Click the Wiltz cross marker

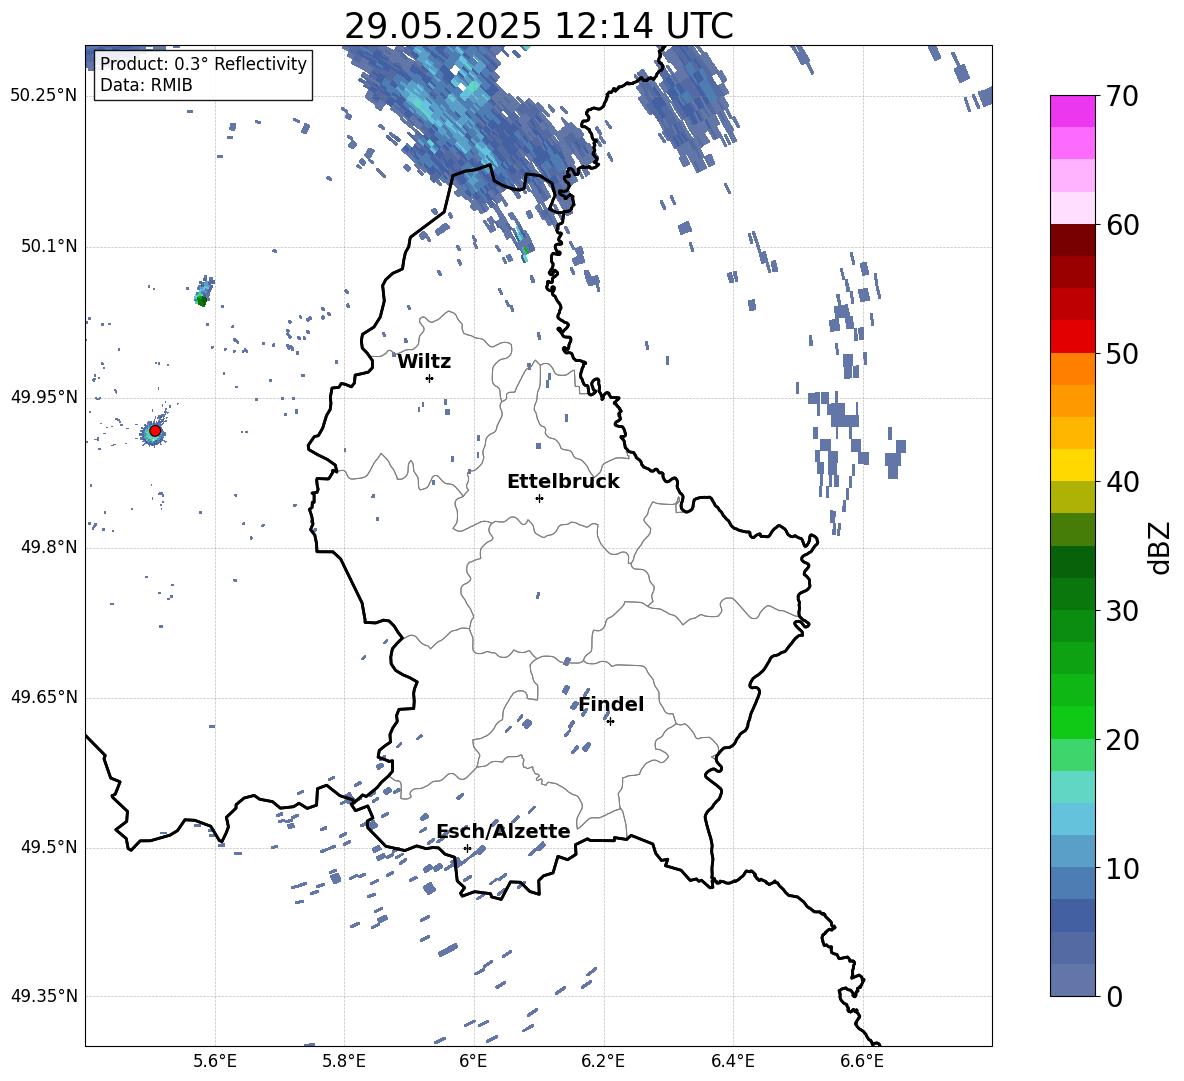[x=430, y=378]
